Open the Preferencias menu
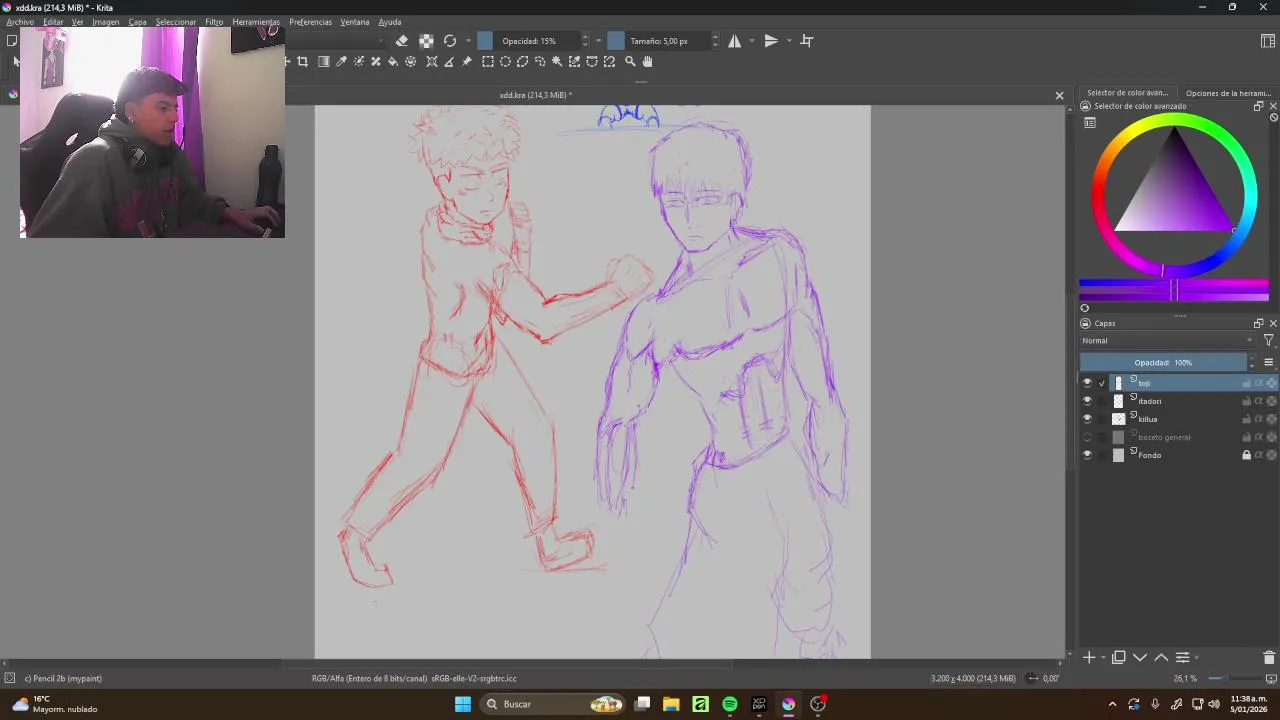 click(x=310, y=22)
